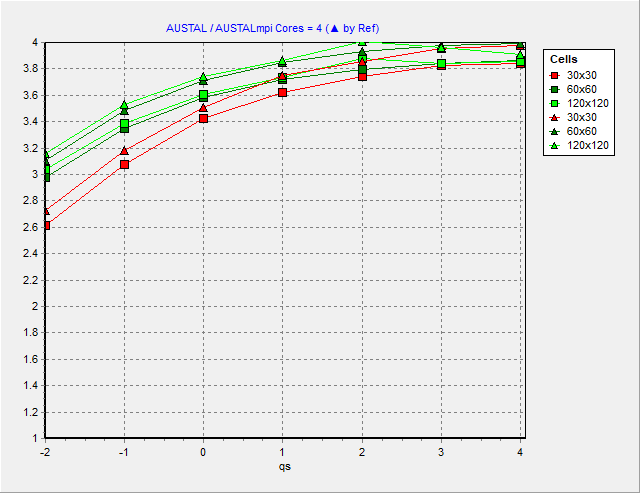640x493 pixels.
Task: Click the x-axis tick label 3
Action: tap(441, 452)
